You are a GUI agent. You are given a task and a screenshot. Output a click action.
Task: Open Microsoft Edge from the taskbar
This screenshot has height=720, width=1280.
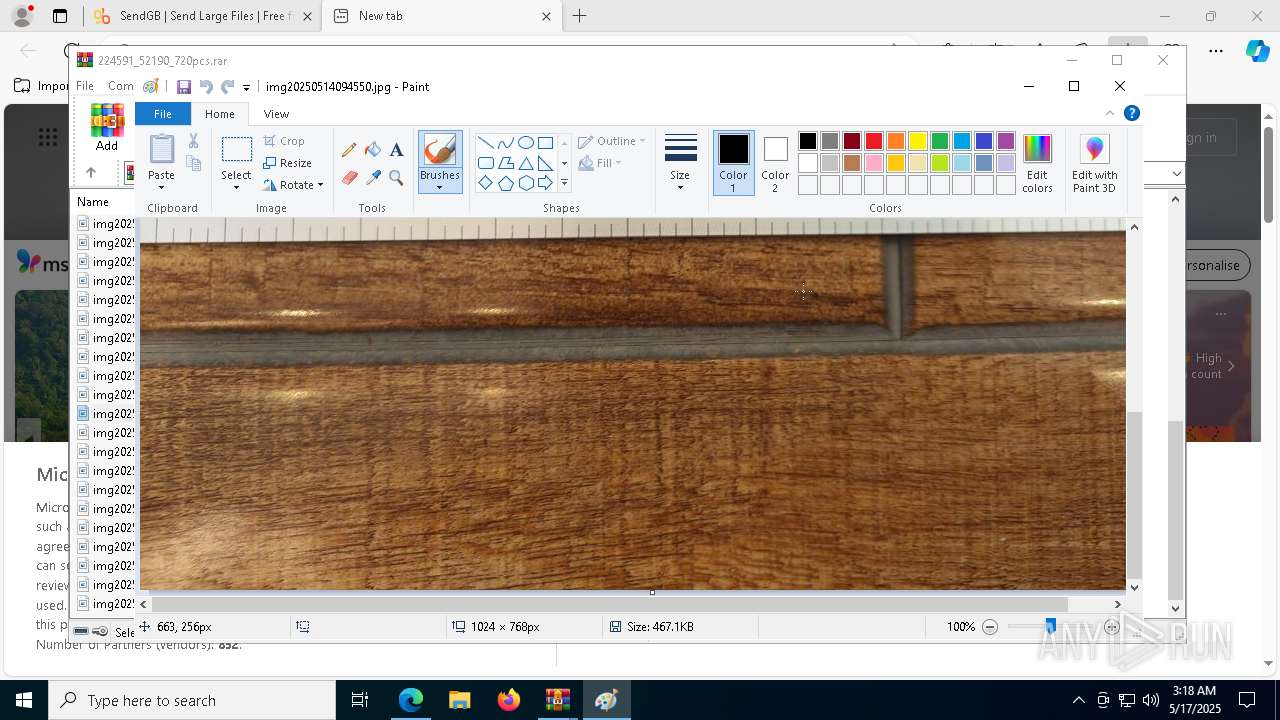[411, 700]
